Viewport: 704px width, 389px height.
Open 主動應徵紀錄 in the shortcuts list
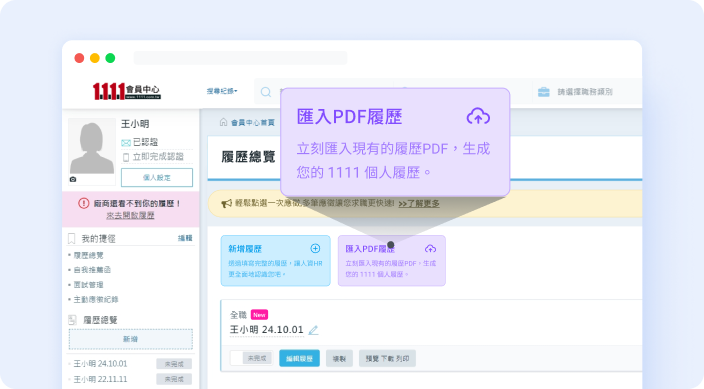tap(96, 300)
